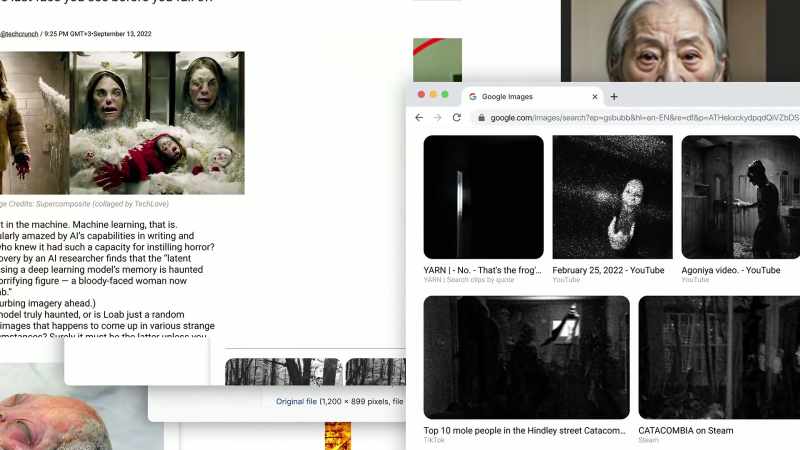Go forward in the Google Images browser

point(437,117)
